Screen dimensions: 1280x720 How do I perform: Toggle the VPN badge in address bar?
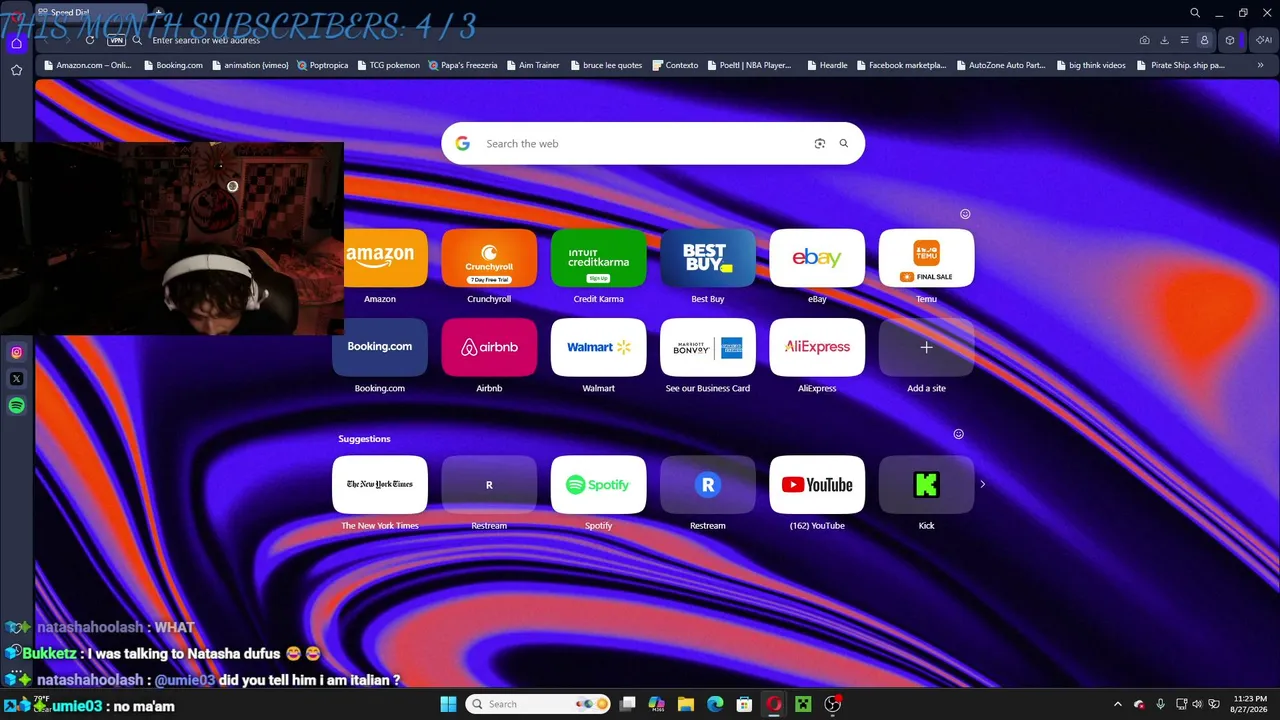[117, 40]
